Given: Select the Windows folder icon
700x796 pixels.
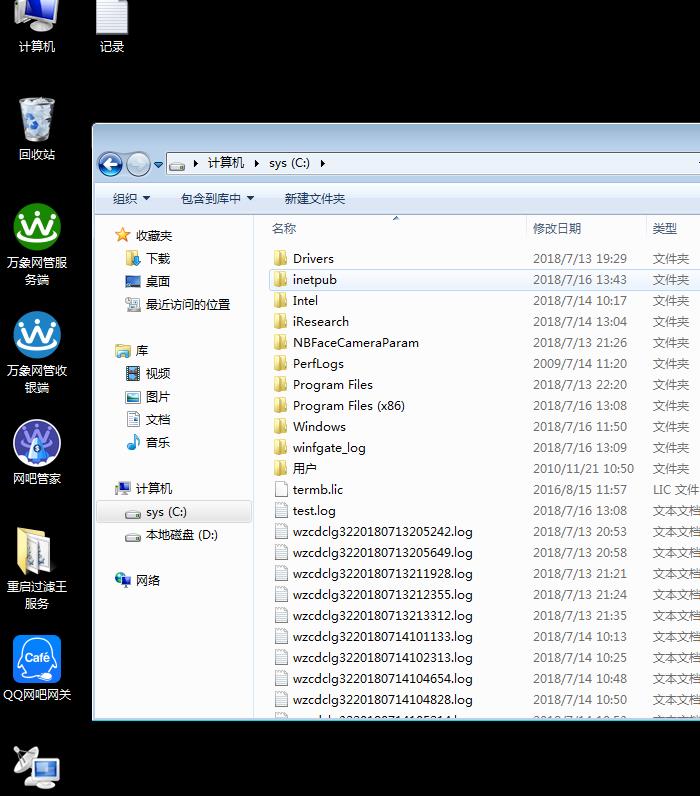Looking at the screenshot, I should click(280, 426).
